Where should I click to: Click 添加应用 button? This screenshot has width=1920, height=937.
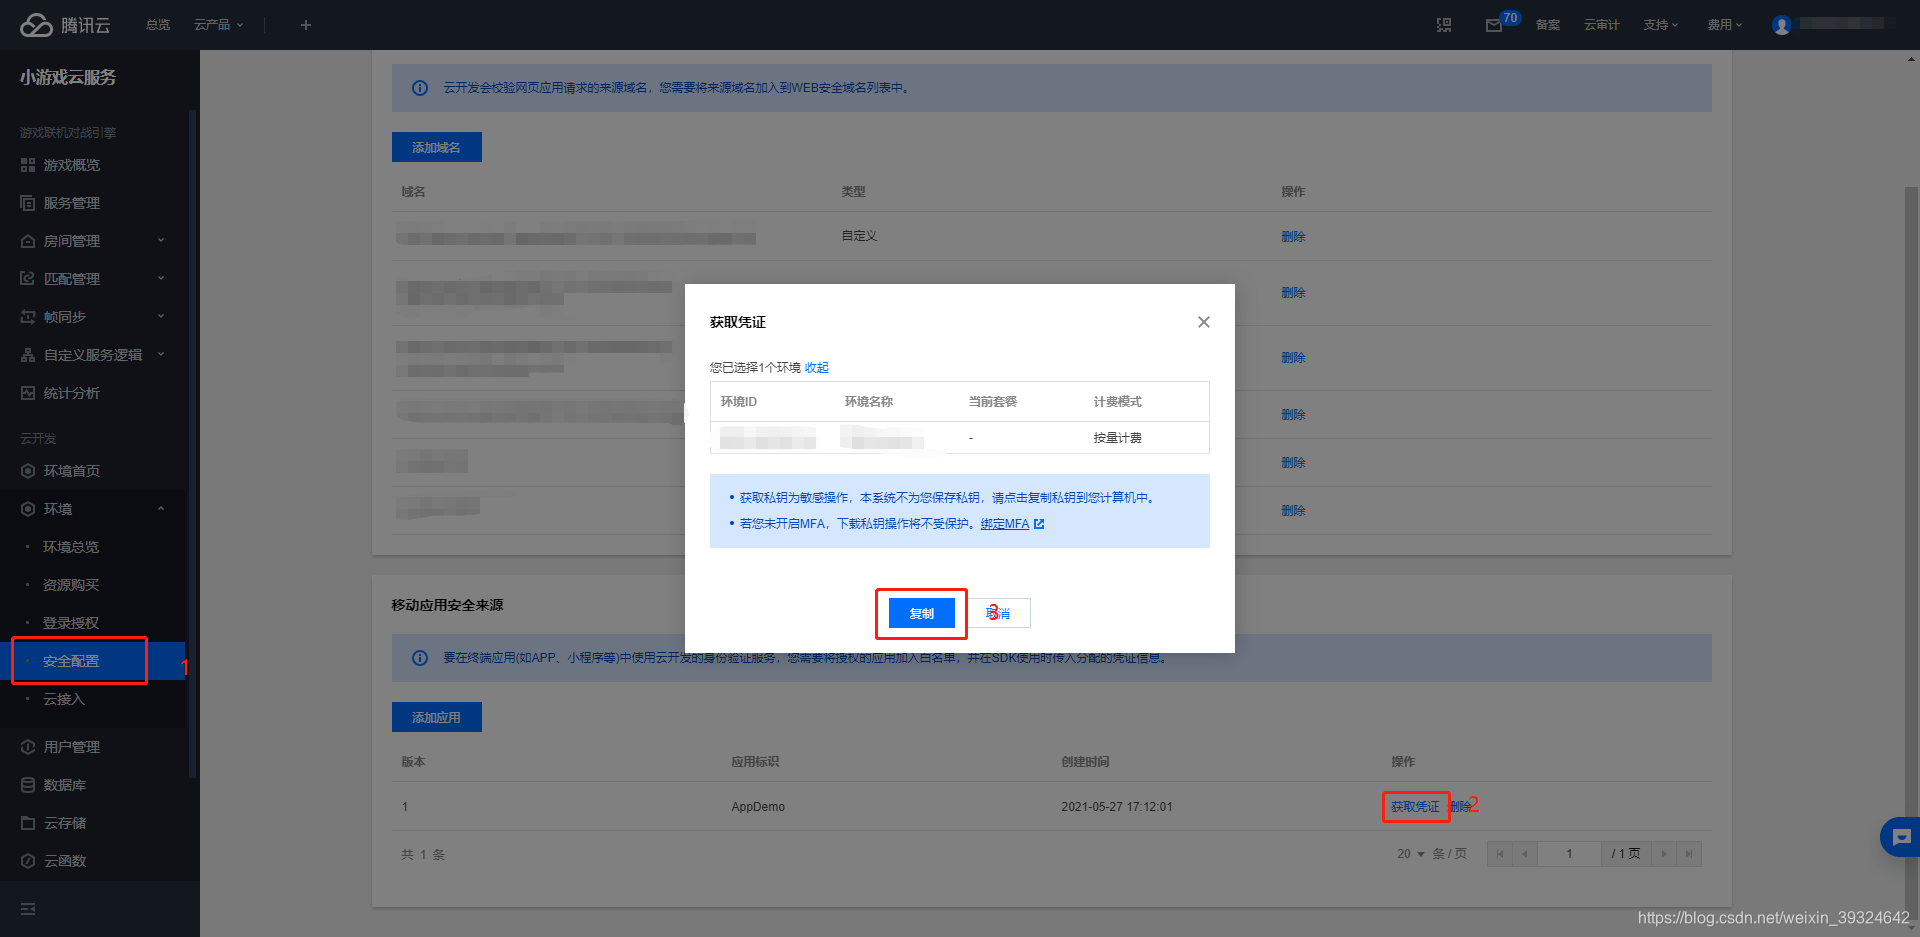pyautogui.click(x=437, y=717)
